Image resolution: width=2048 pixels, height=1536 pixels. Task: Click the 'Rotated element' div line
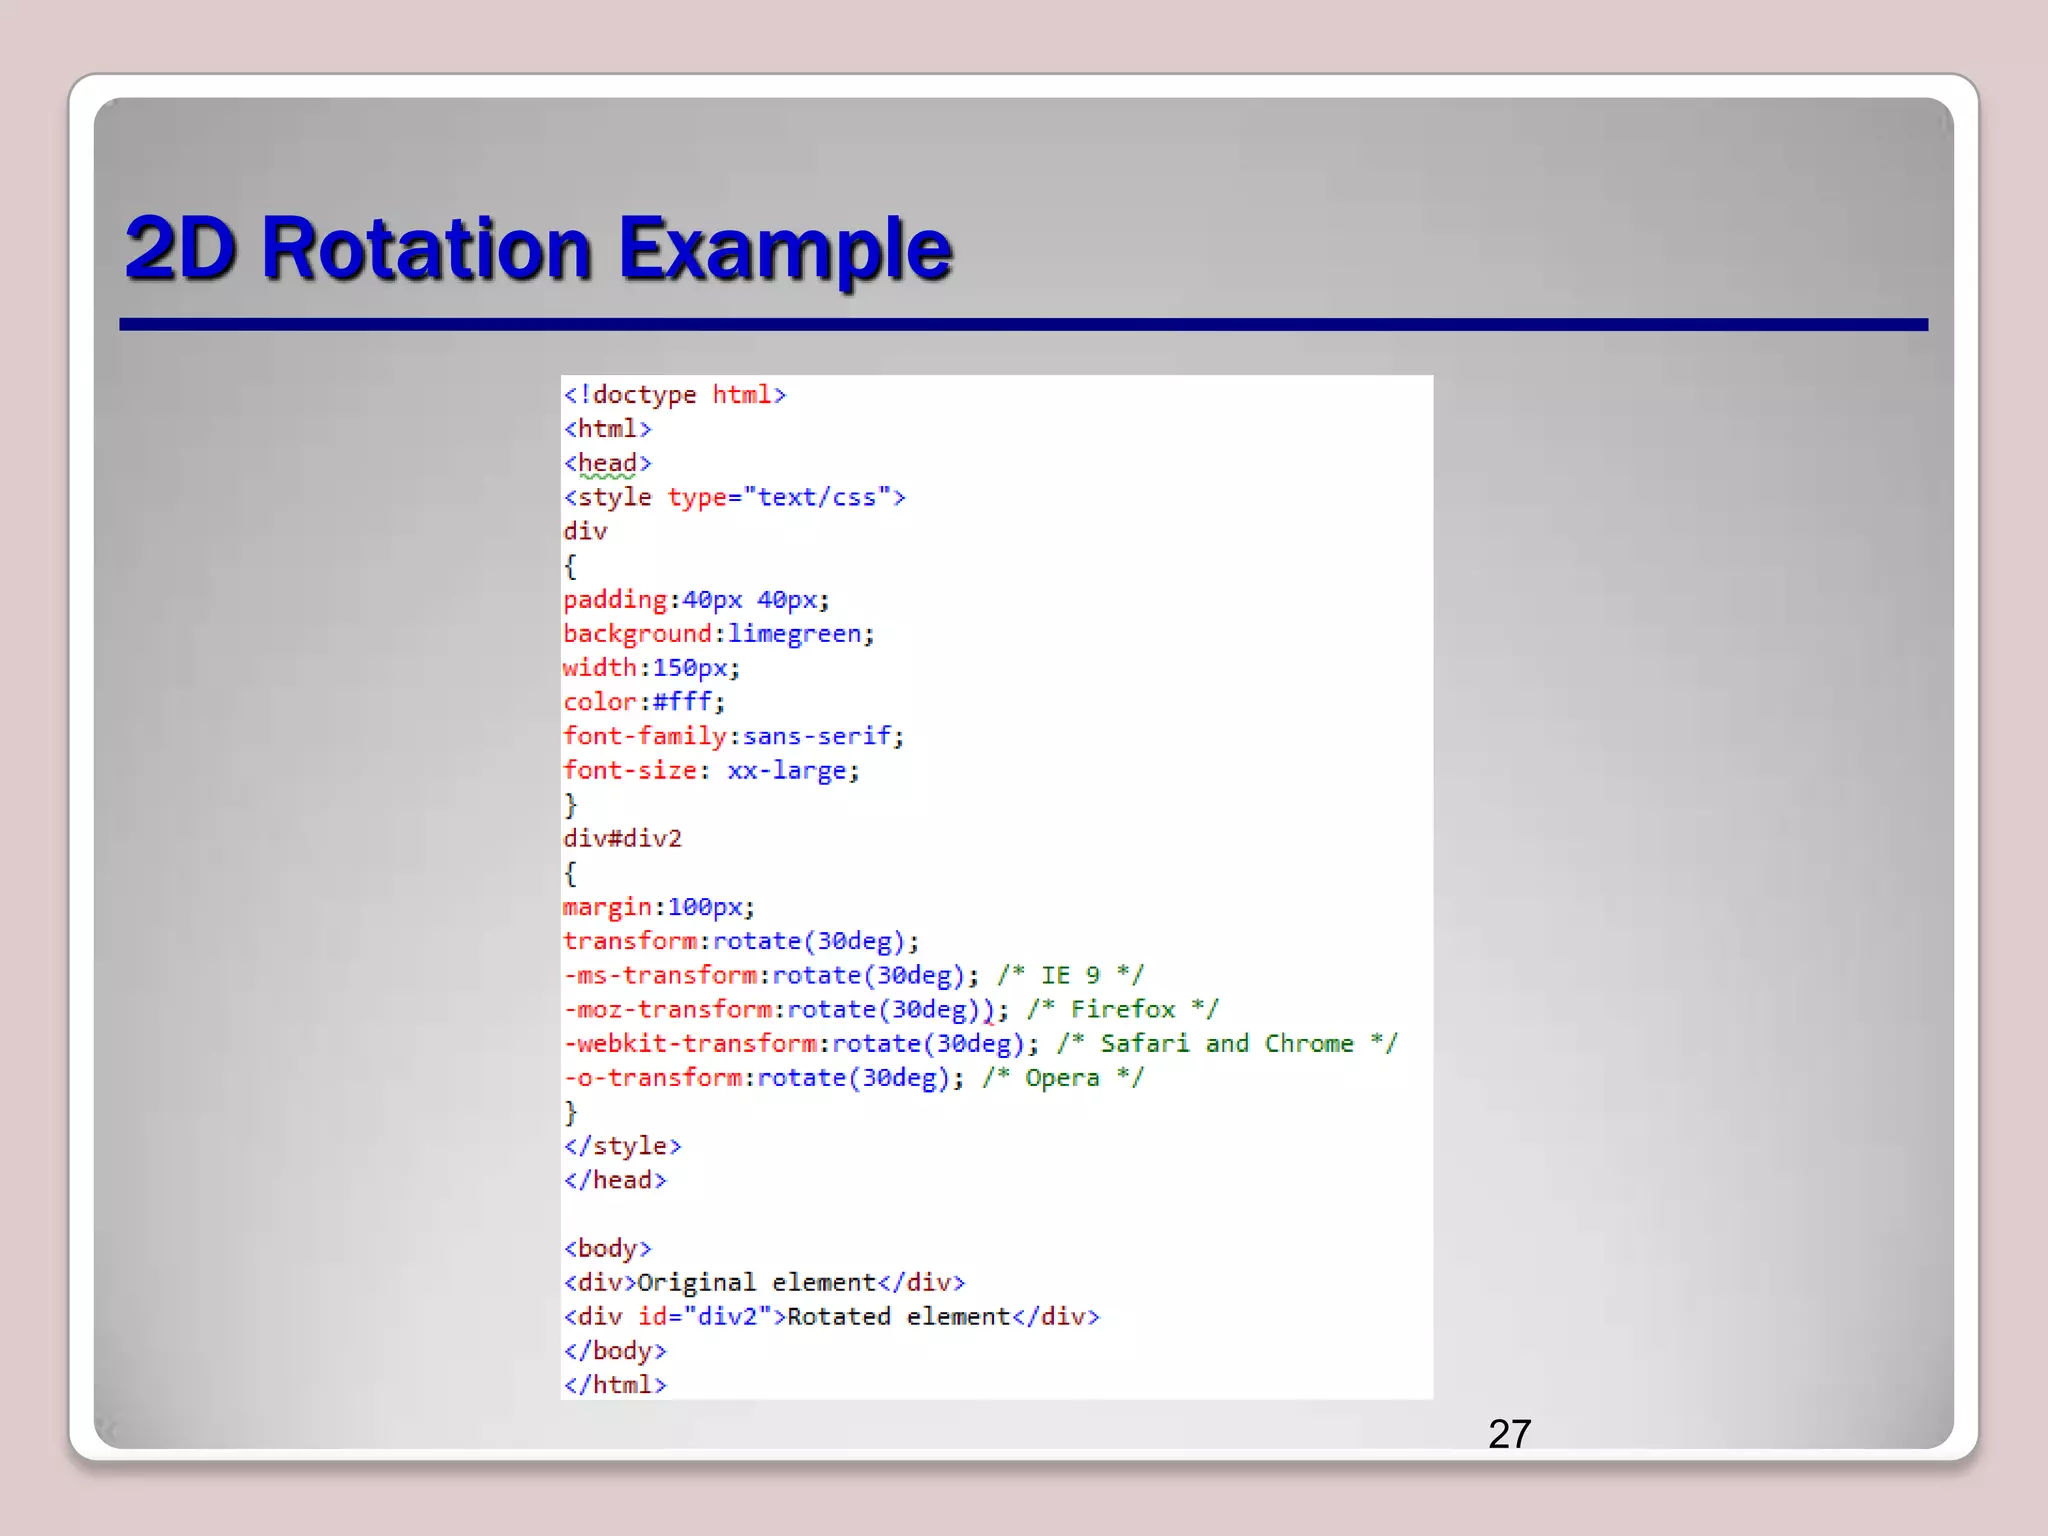[x=831, y=1317]
